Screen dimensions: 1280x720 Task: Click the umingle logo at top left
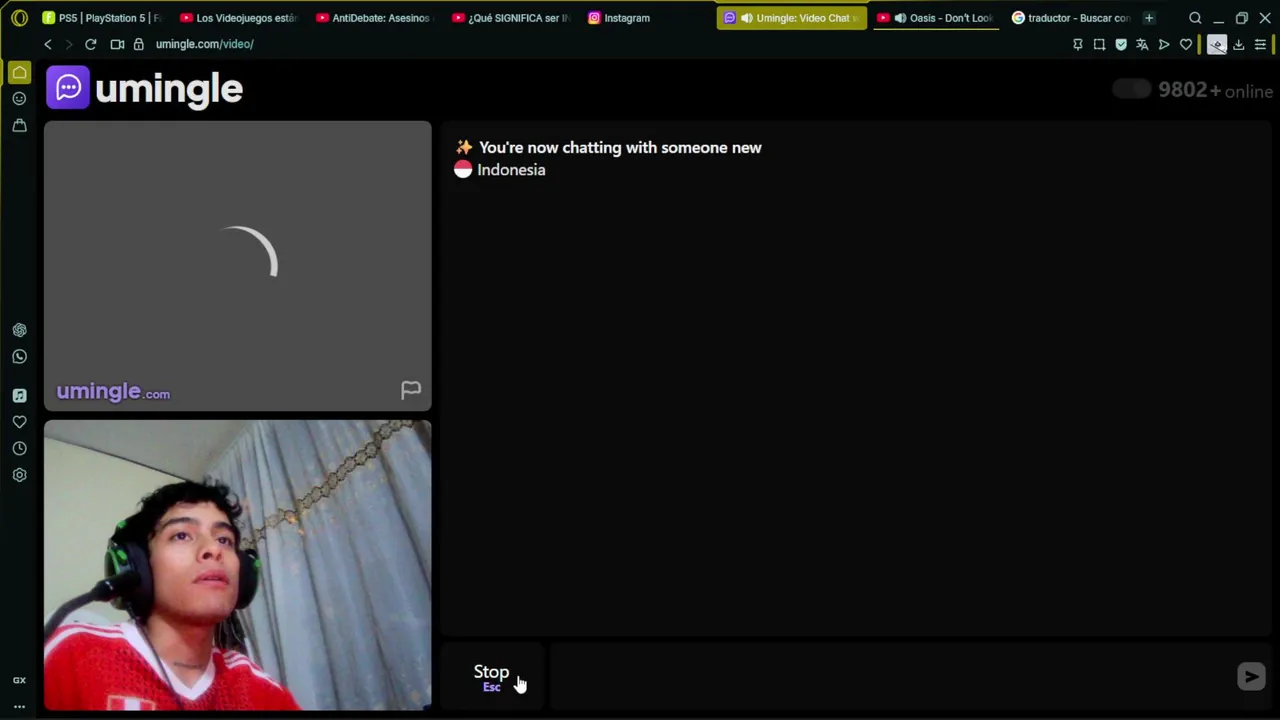pyautogui.click(x=145, y=88)
